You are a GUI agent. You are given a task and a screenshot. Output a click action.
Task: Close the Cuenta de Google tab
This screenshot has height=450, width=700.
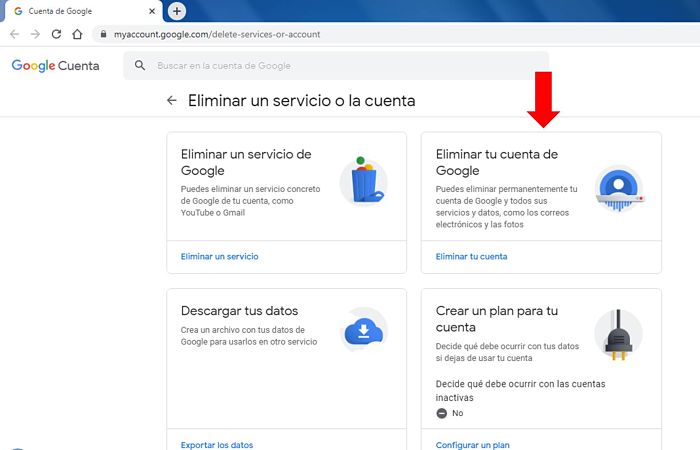point(152,11)
